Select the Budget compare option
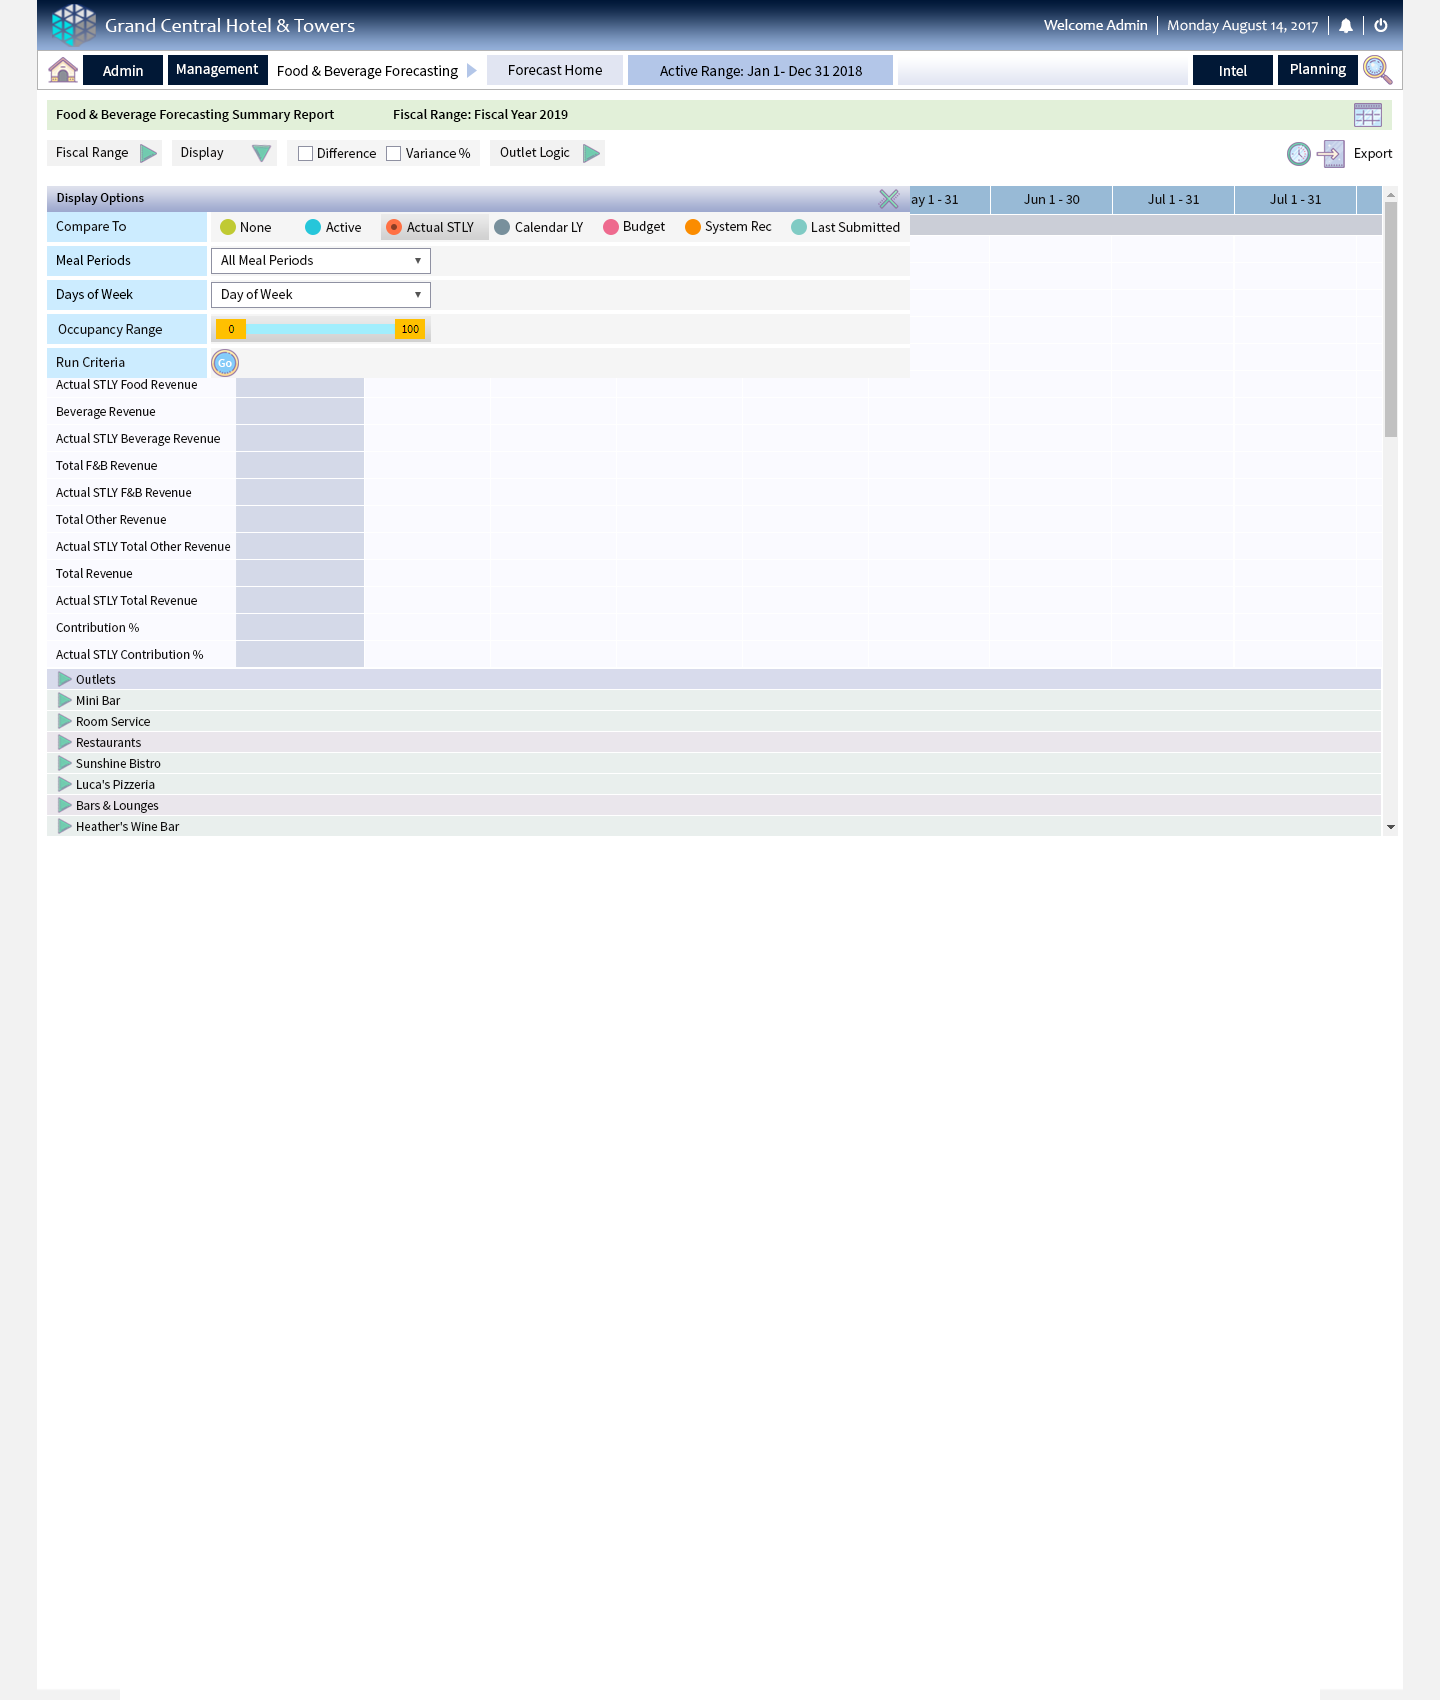This screenshot has height=1700, width=1440. click(611, 227)
